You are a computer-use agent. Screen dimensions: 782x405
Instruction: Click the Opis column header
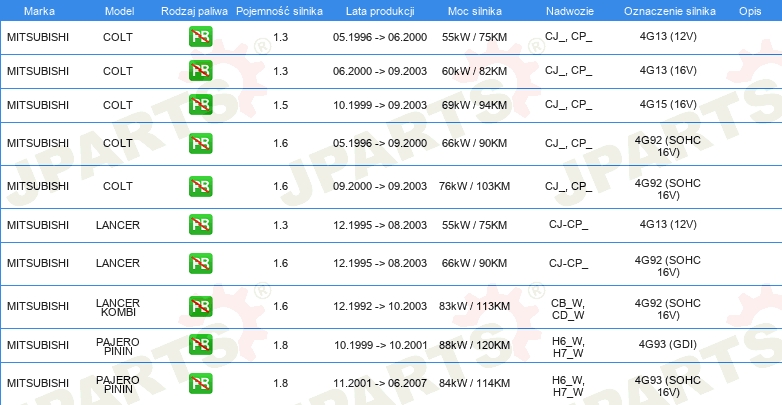[x=750, y=11]
